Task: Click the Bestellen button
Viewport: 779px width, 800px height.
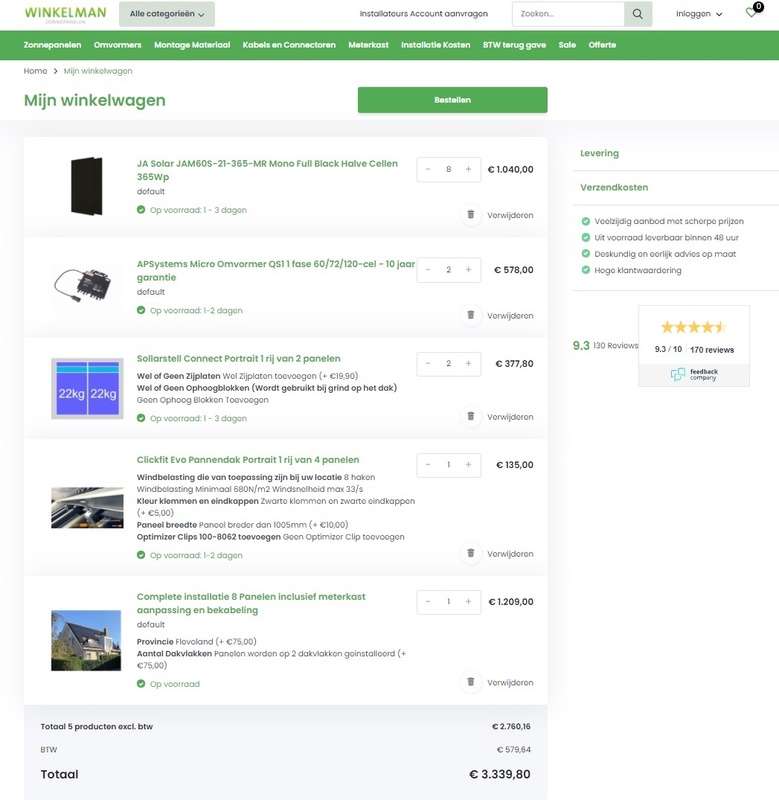Action: pos(453,100)
